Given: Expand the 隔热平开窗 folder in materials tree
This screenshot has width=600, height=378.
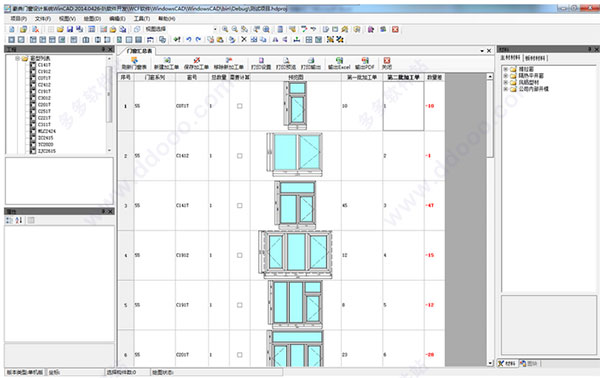Looking at the screenshot, I should (505, 76).
